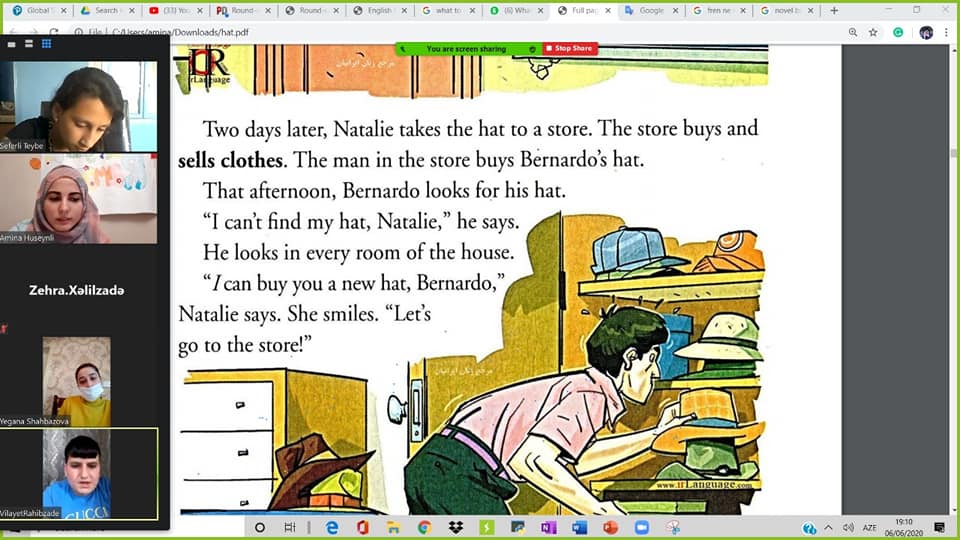Viewport: 960px width, 540px height.
Task: Expand the hidden system tray icons
Action: [828, 527]
